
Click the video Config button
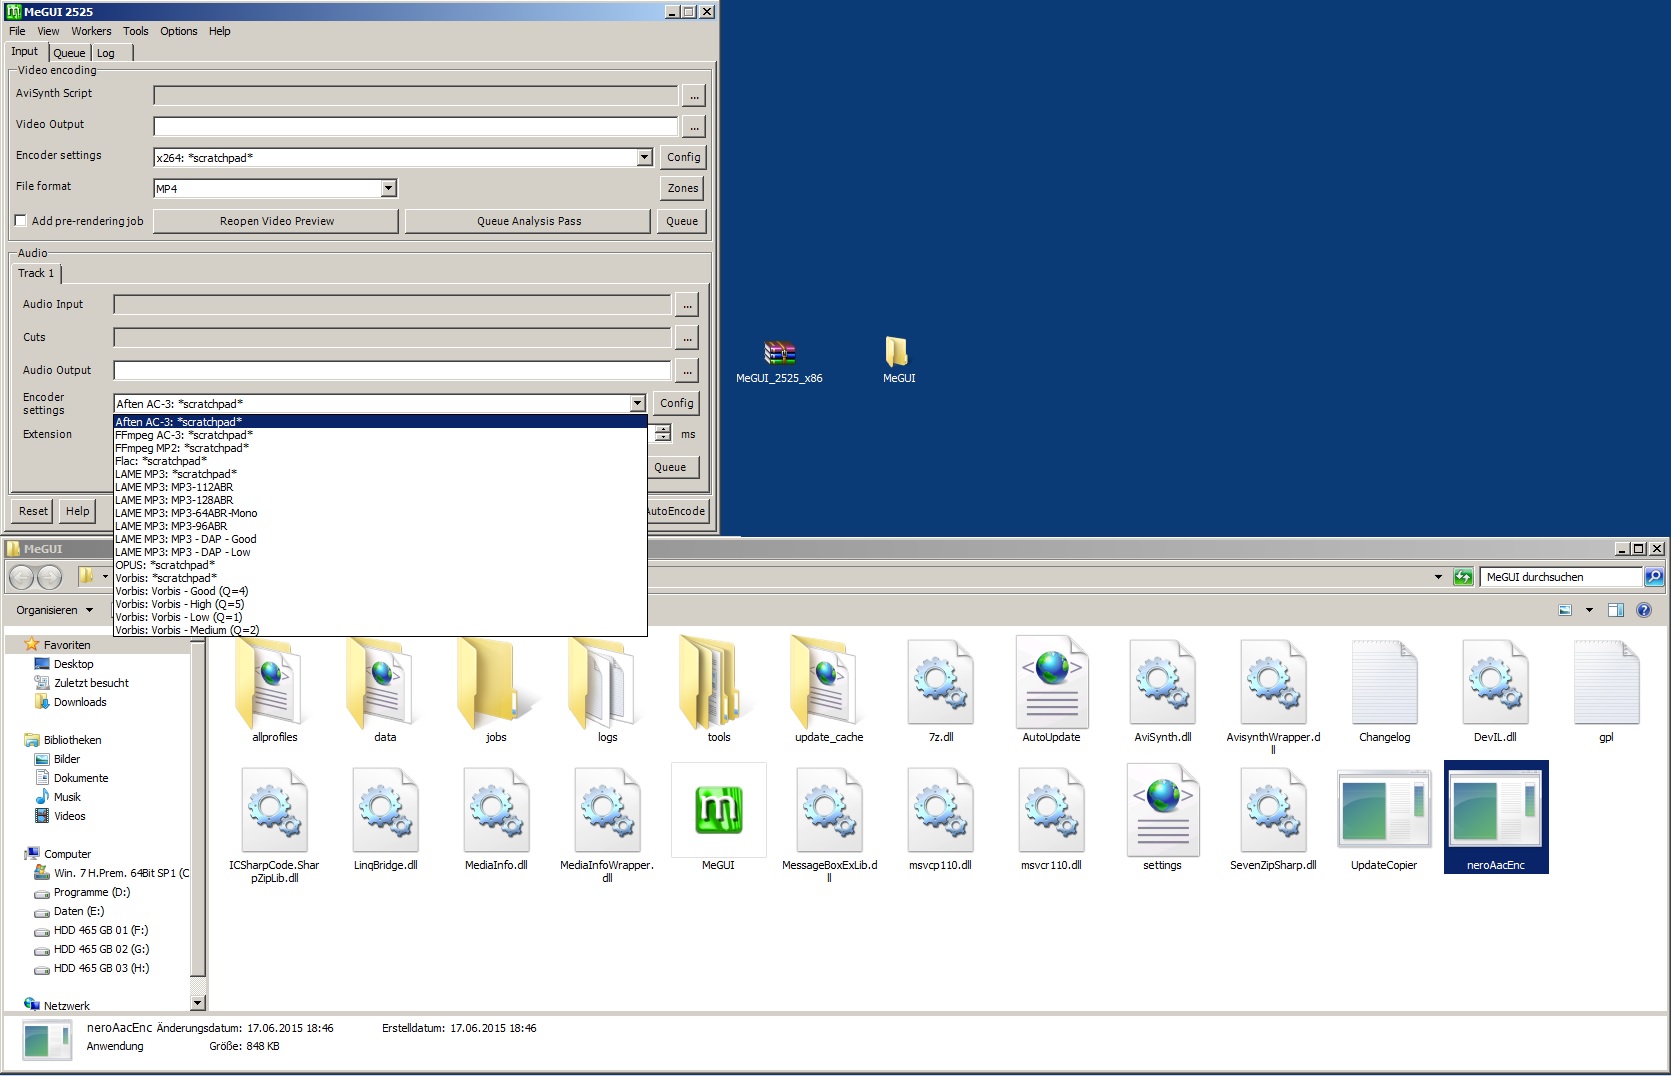684,157
